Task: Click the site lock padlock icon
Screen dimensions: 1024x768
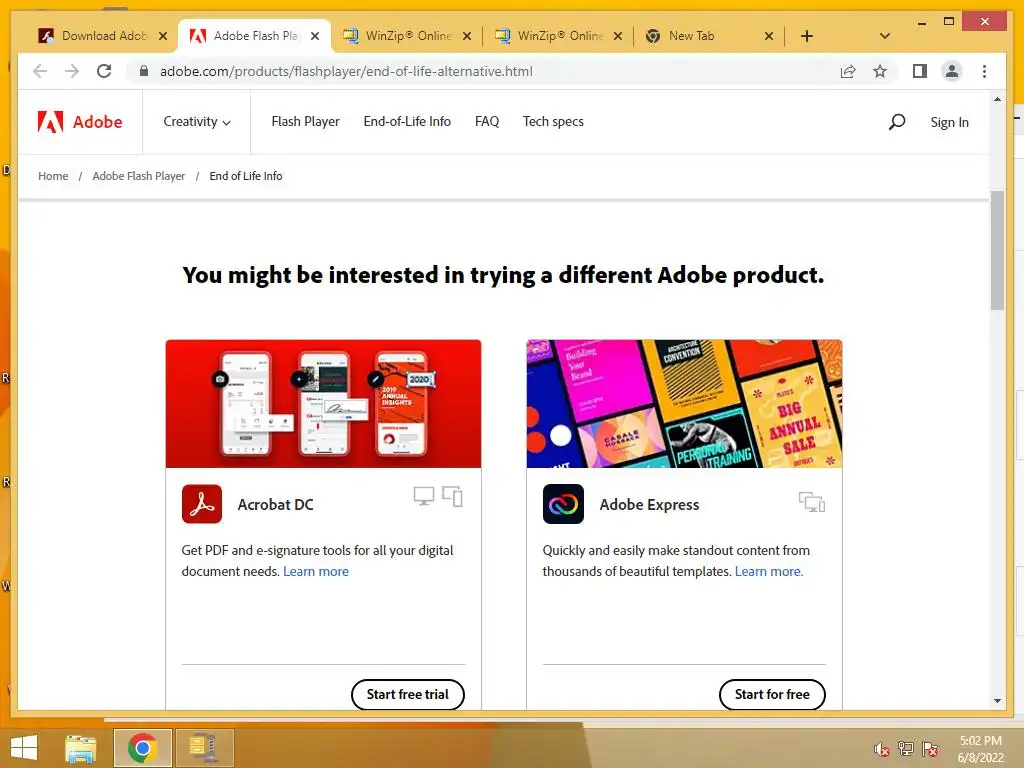Action: [144, 71]
